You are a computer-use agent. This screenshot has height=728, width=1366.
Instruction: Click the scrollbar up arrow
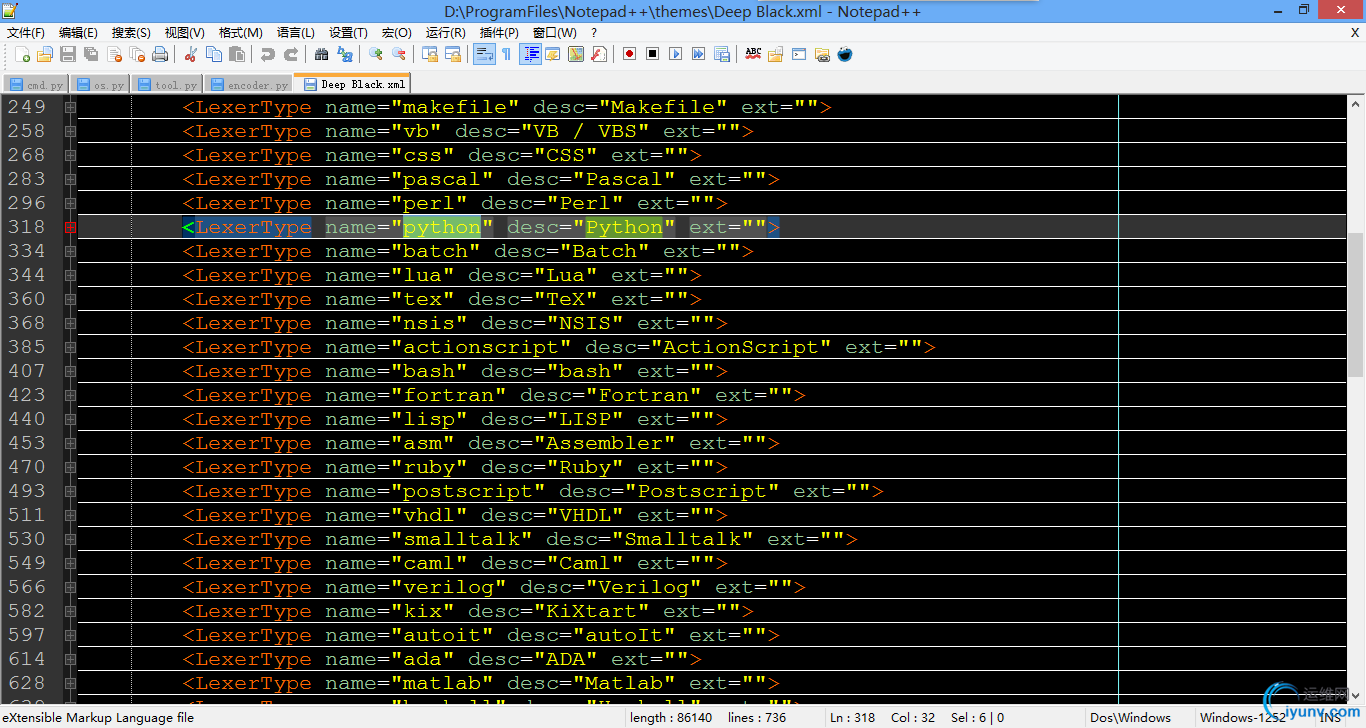click(1355, 104)
